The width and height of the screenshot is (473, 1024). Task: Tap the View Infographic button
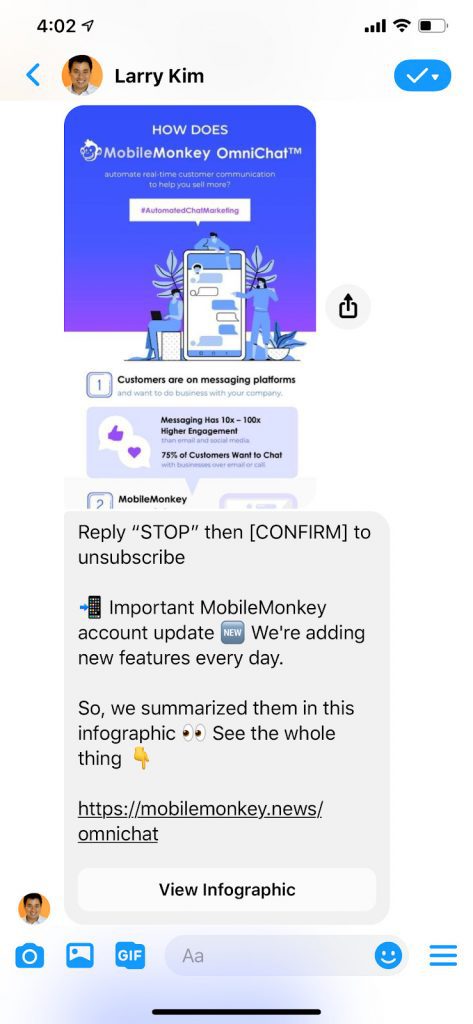click(227, 889)
